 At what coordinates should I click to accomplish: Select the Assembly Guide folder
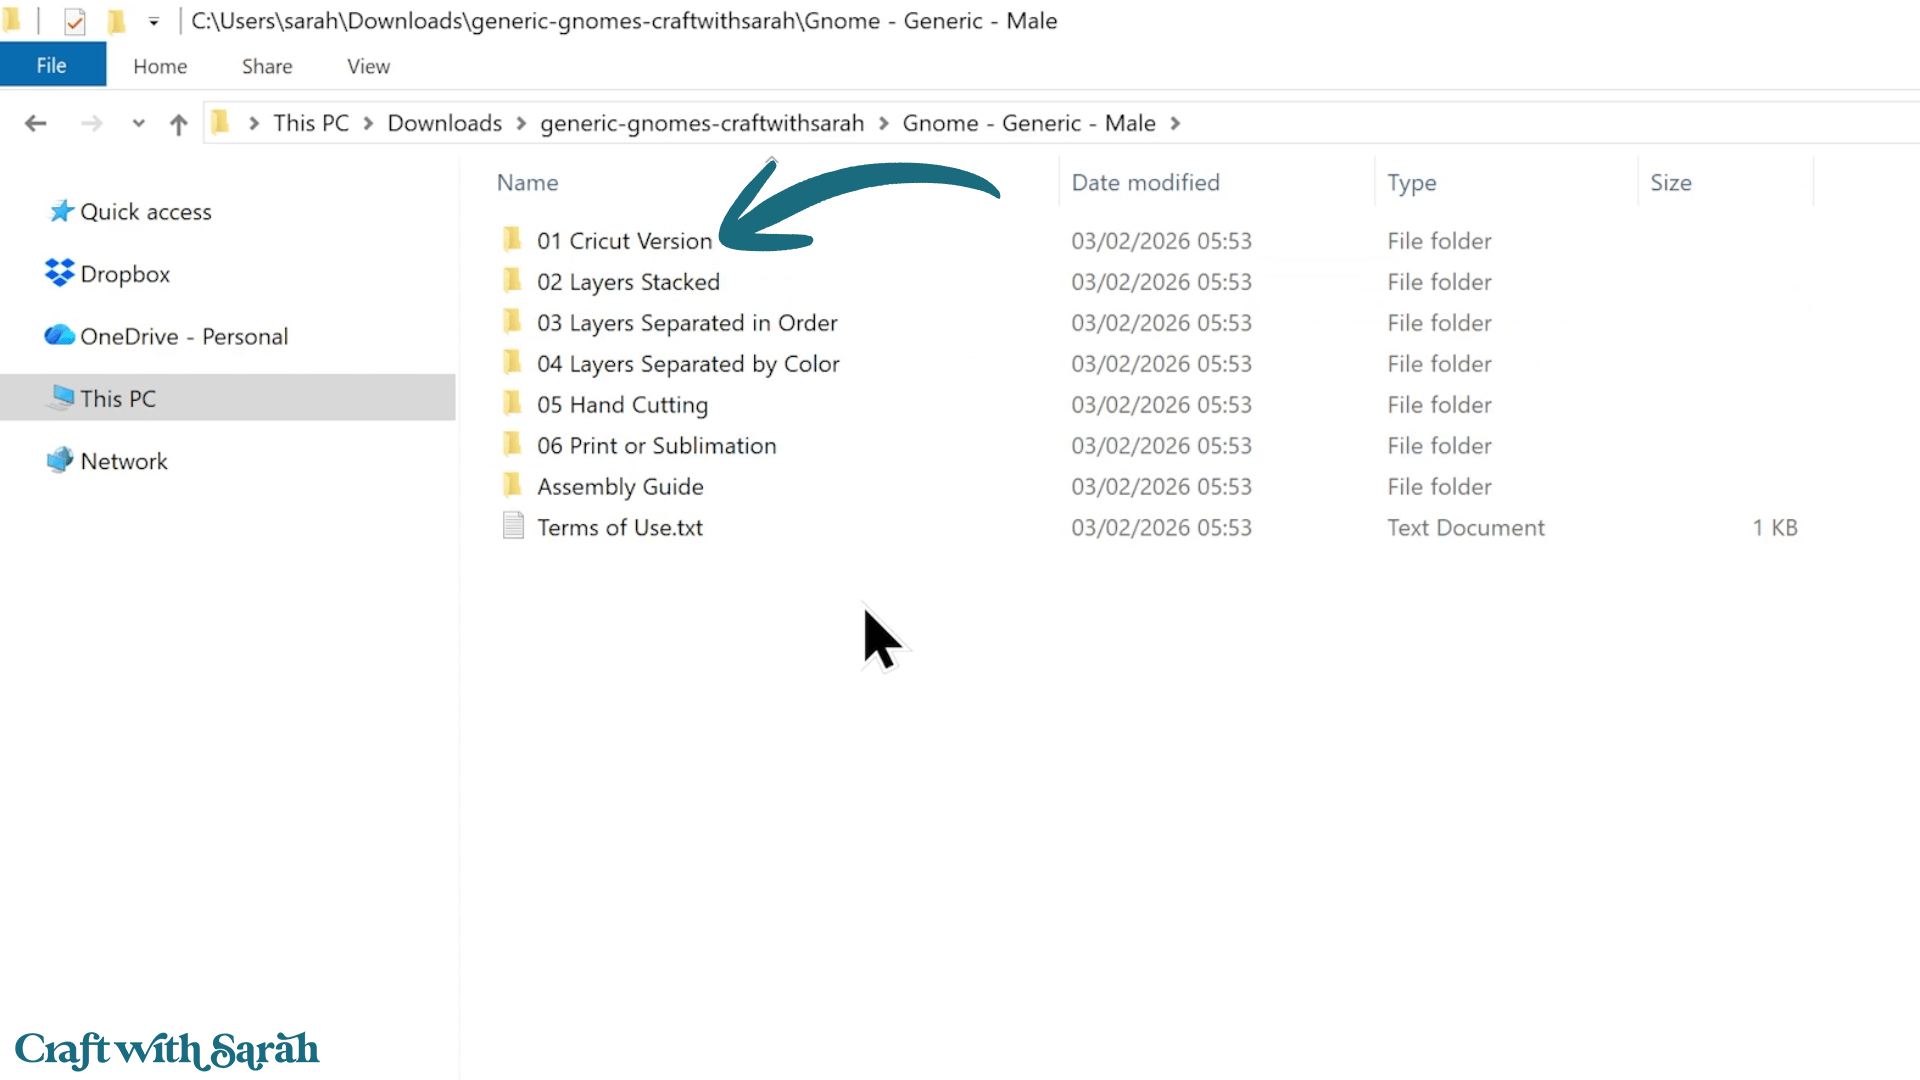pyautogui.click(x=620, y=487)
